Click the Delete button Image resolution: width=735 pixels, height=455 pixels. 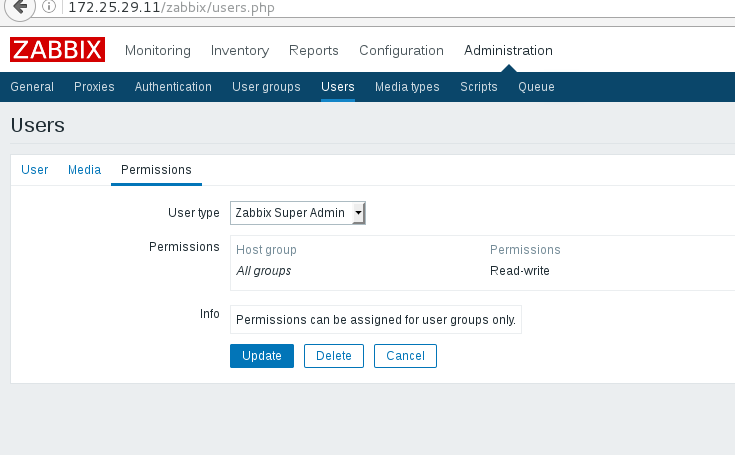334,356
